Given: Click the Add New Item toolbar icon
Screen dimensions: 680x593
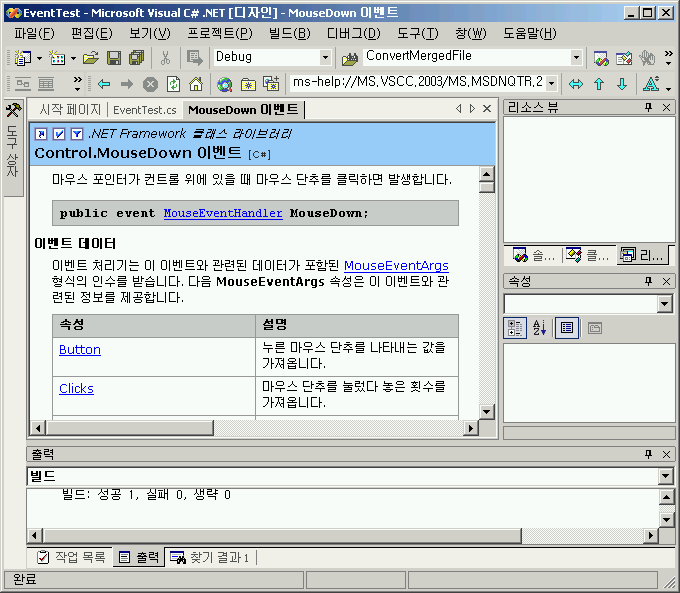Looking at the screenshot, I should coord(57,58).
